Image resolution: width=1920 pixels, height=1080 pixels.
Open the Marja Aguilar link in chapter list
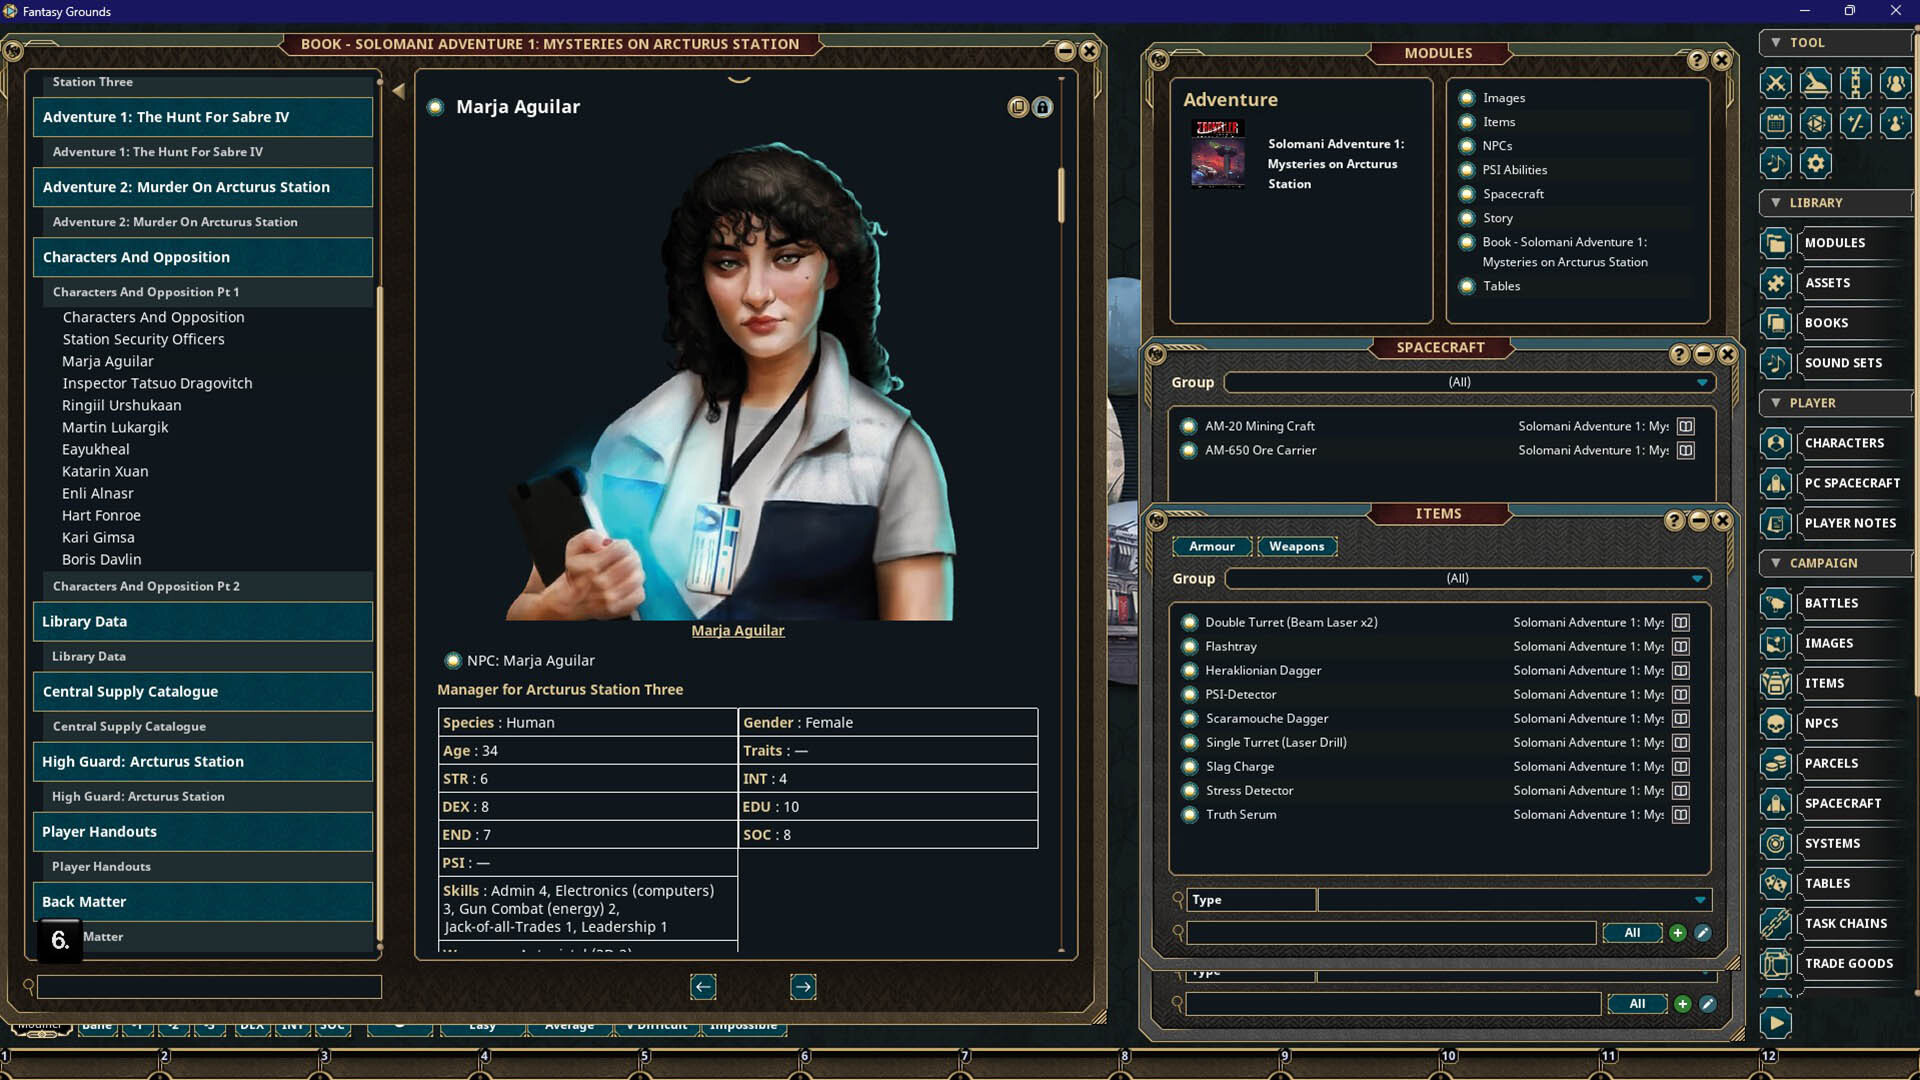pos(107,361)
